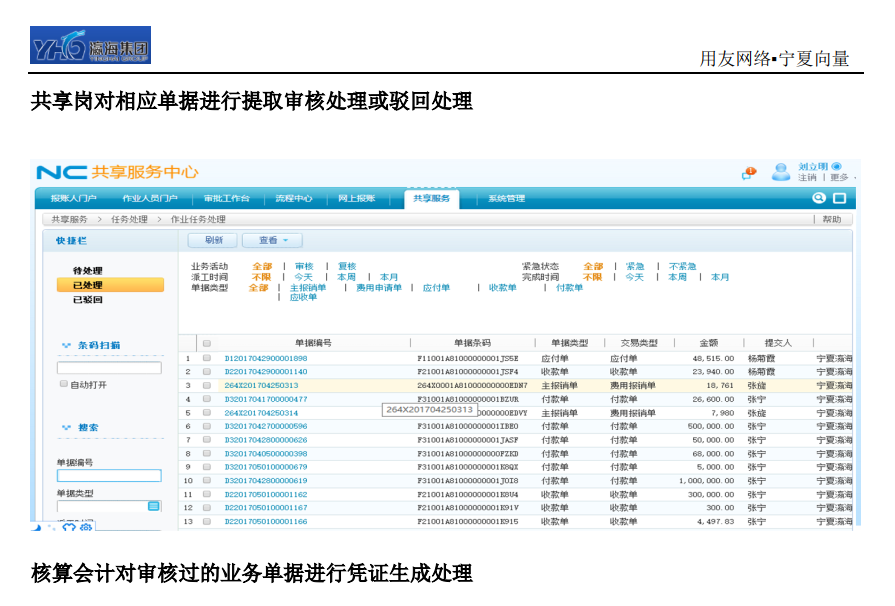Open the message notification icon

coord(749,172)
